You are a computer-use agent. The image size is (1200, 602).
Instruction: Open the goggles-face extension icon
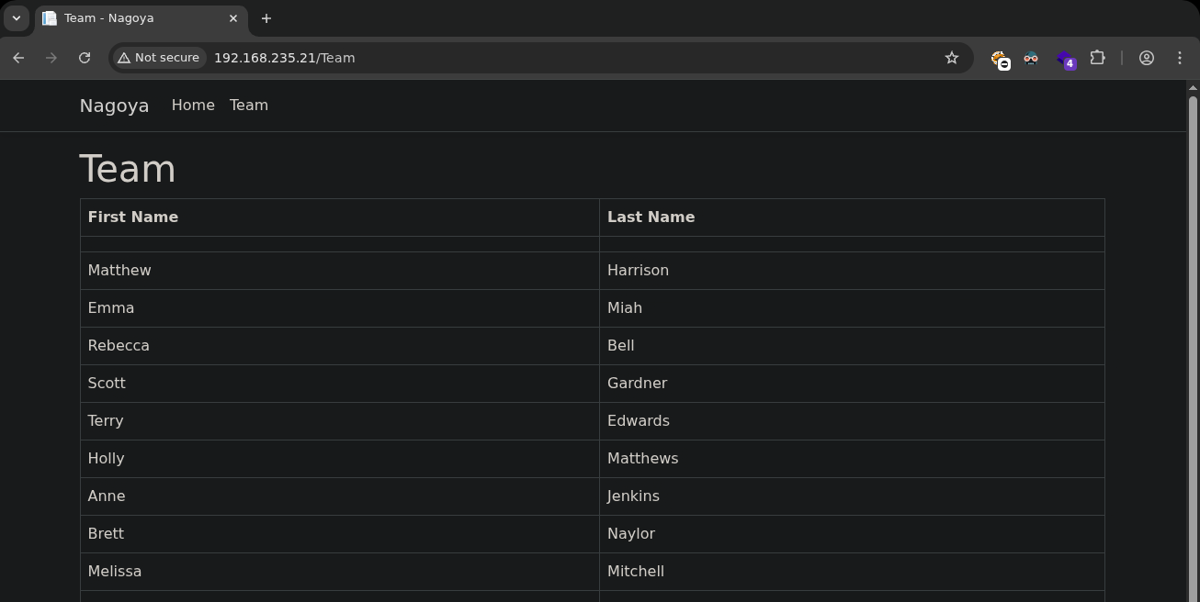[x=1031, y=58]
